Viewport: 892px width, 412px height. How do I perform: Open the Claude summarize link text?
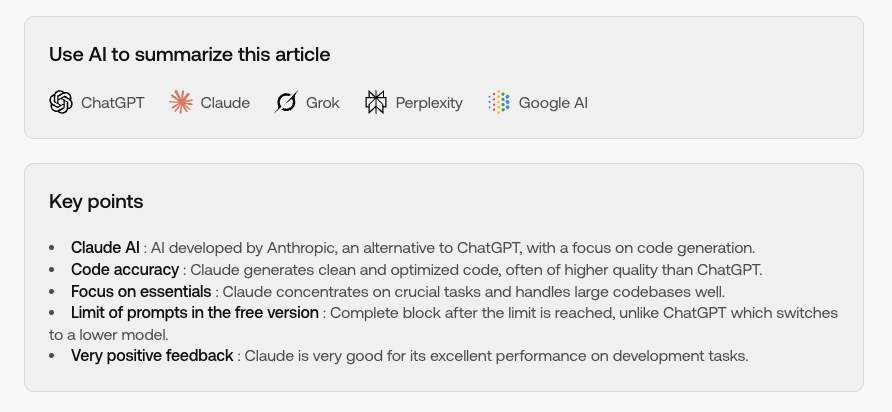[225, 103]
